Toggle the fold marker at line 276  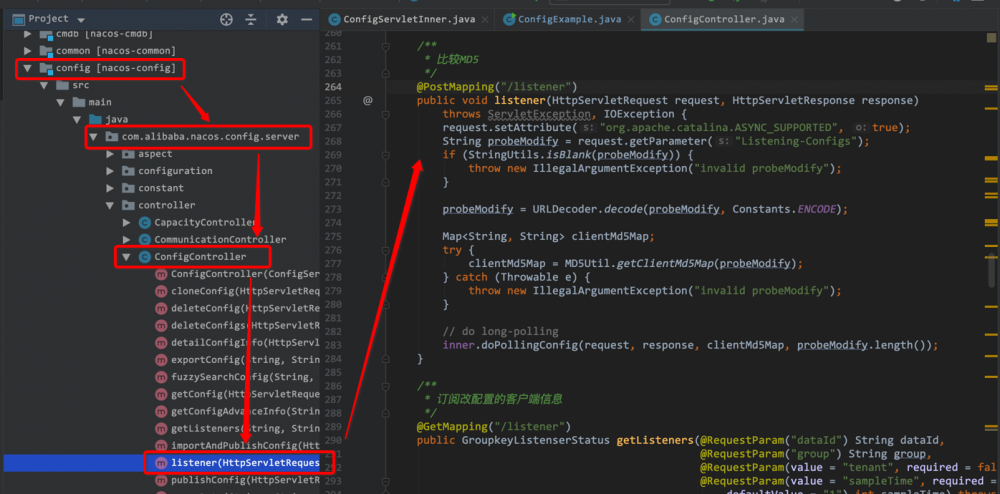tap(386, 250)
